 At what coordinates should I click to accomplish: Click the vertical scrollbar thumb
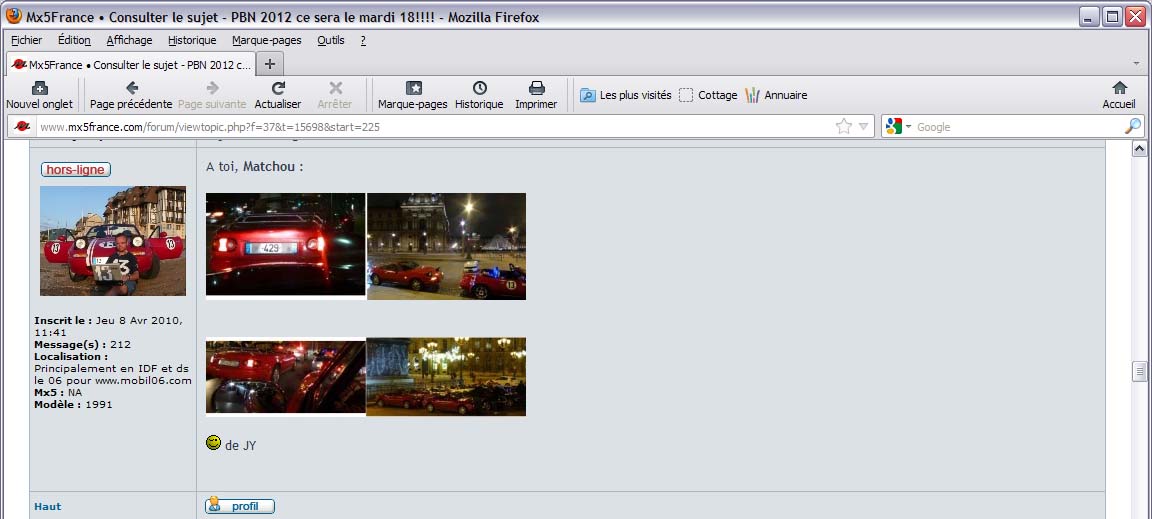1140,371
